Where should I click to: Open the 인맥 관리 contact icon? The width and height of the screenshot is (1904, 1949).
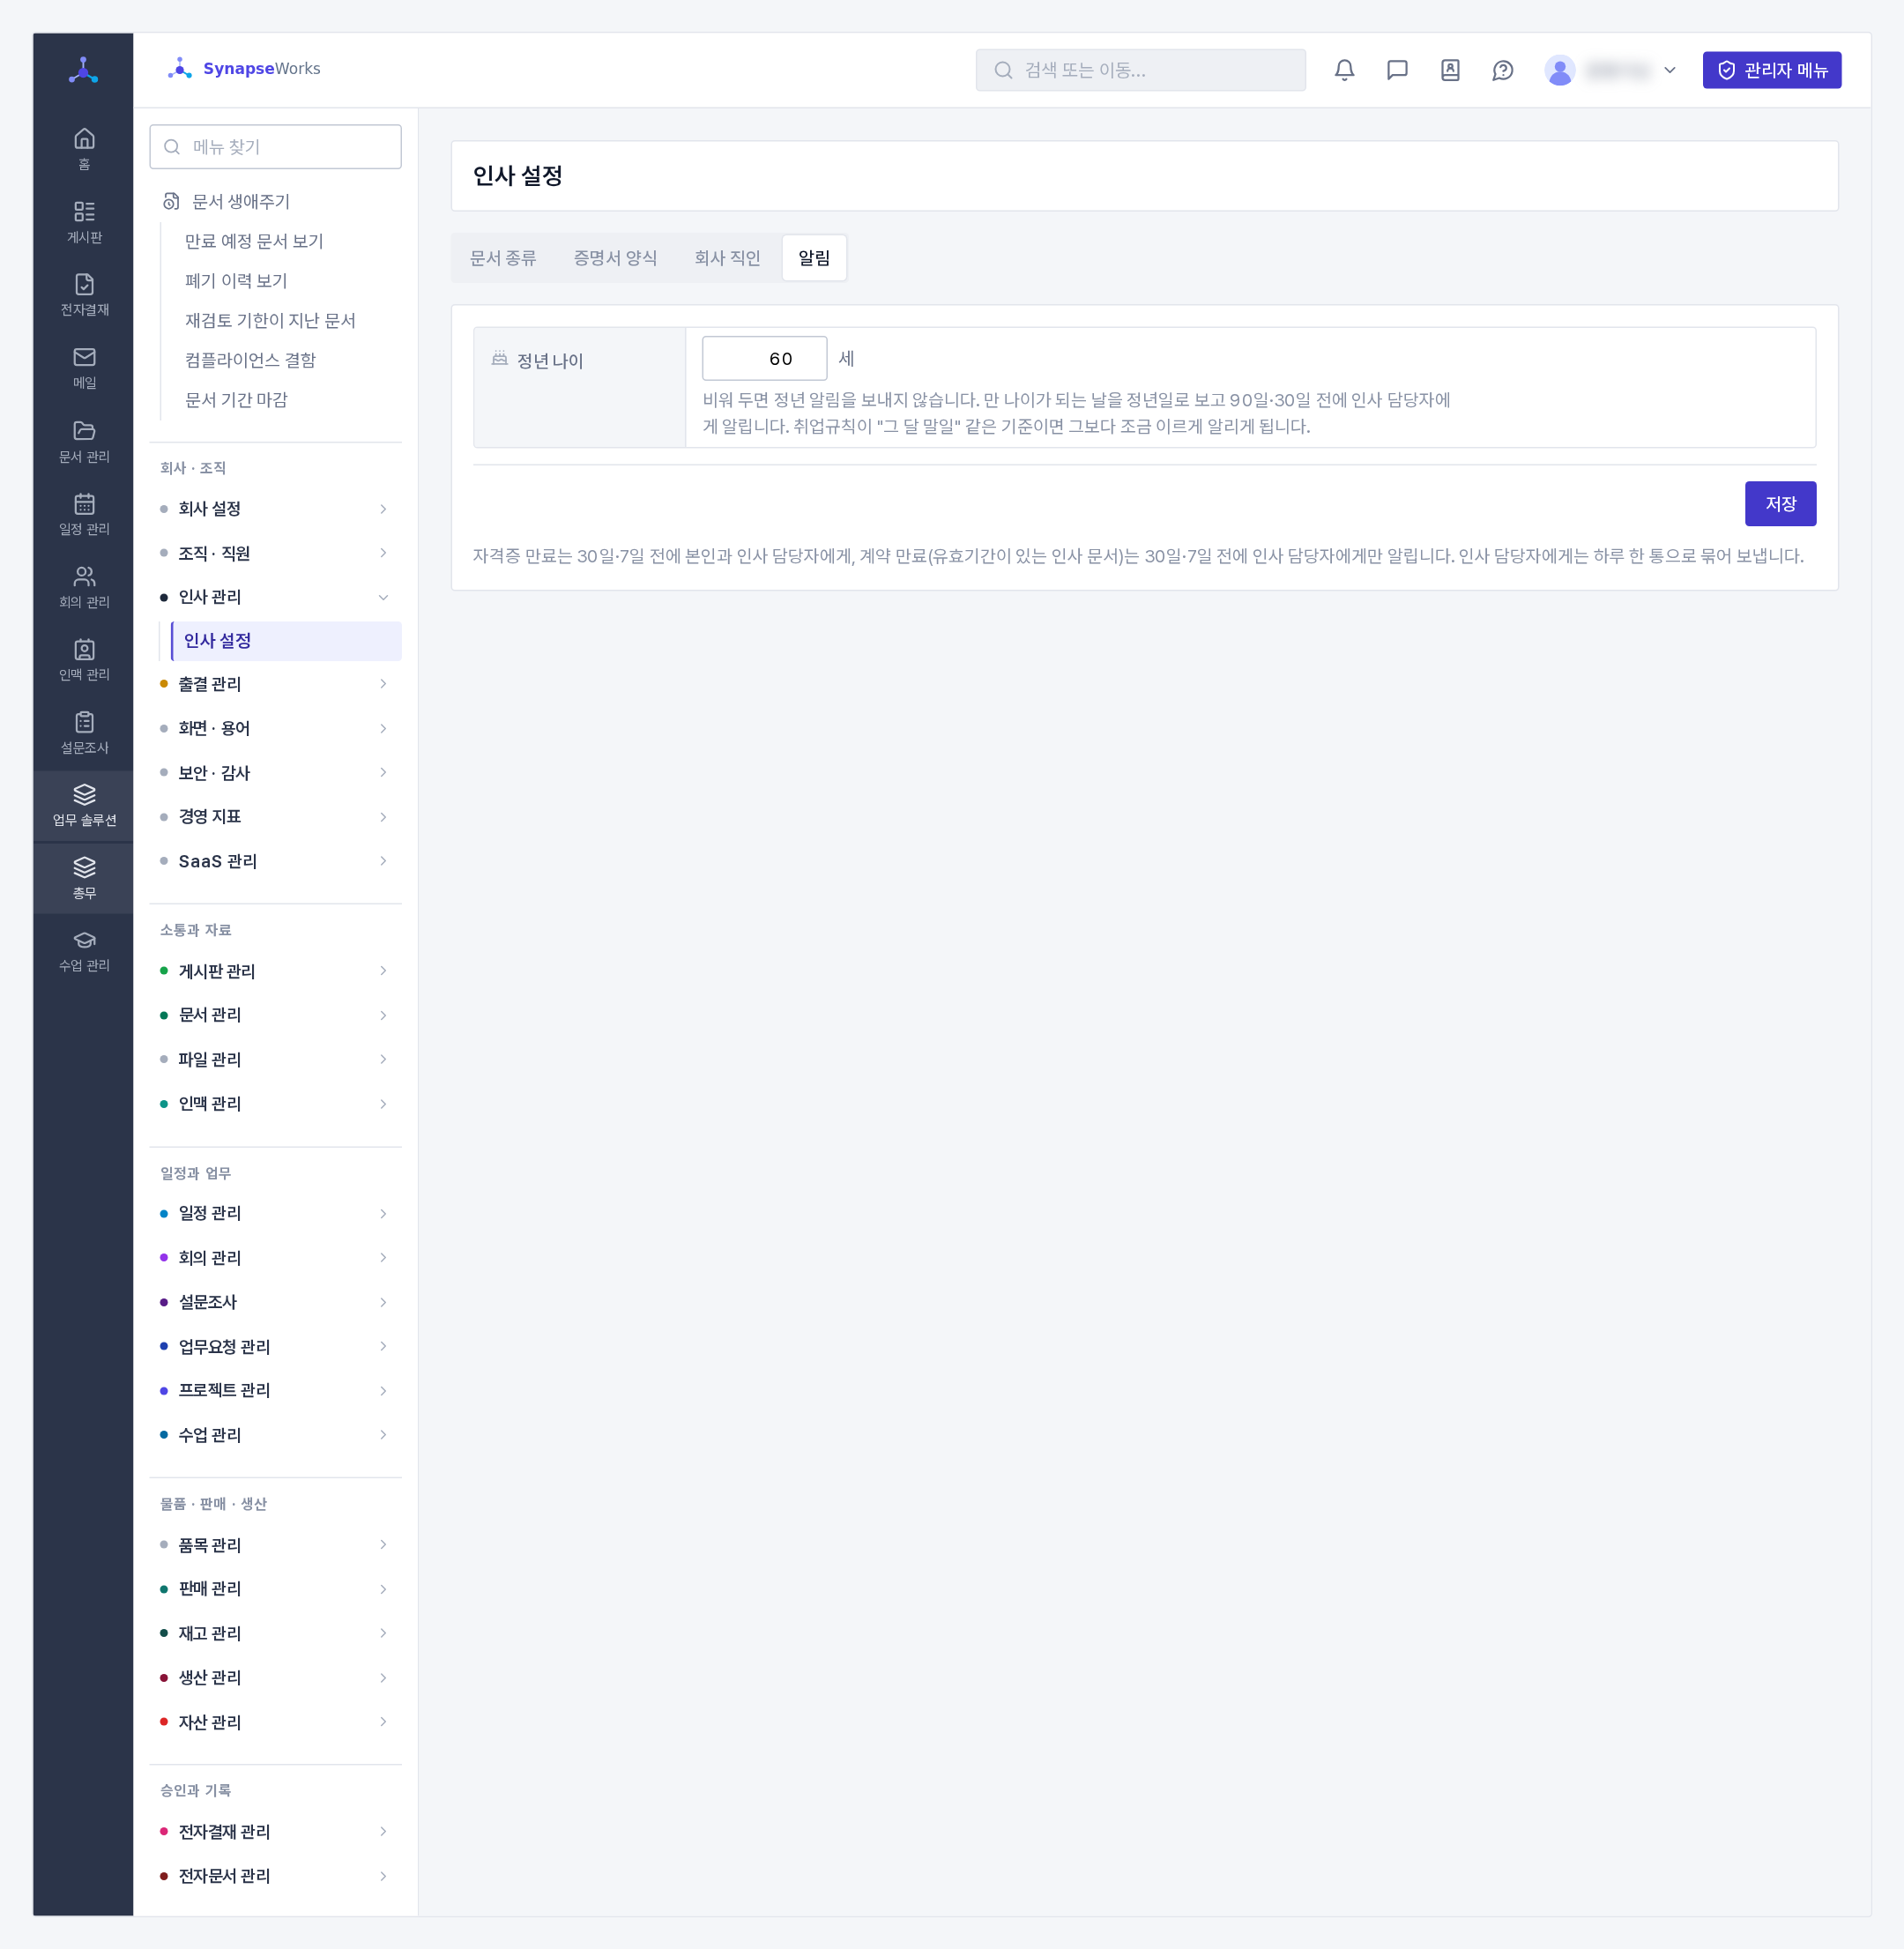[84, 660]
